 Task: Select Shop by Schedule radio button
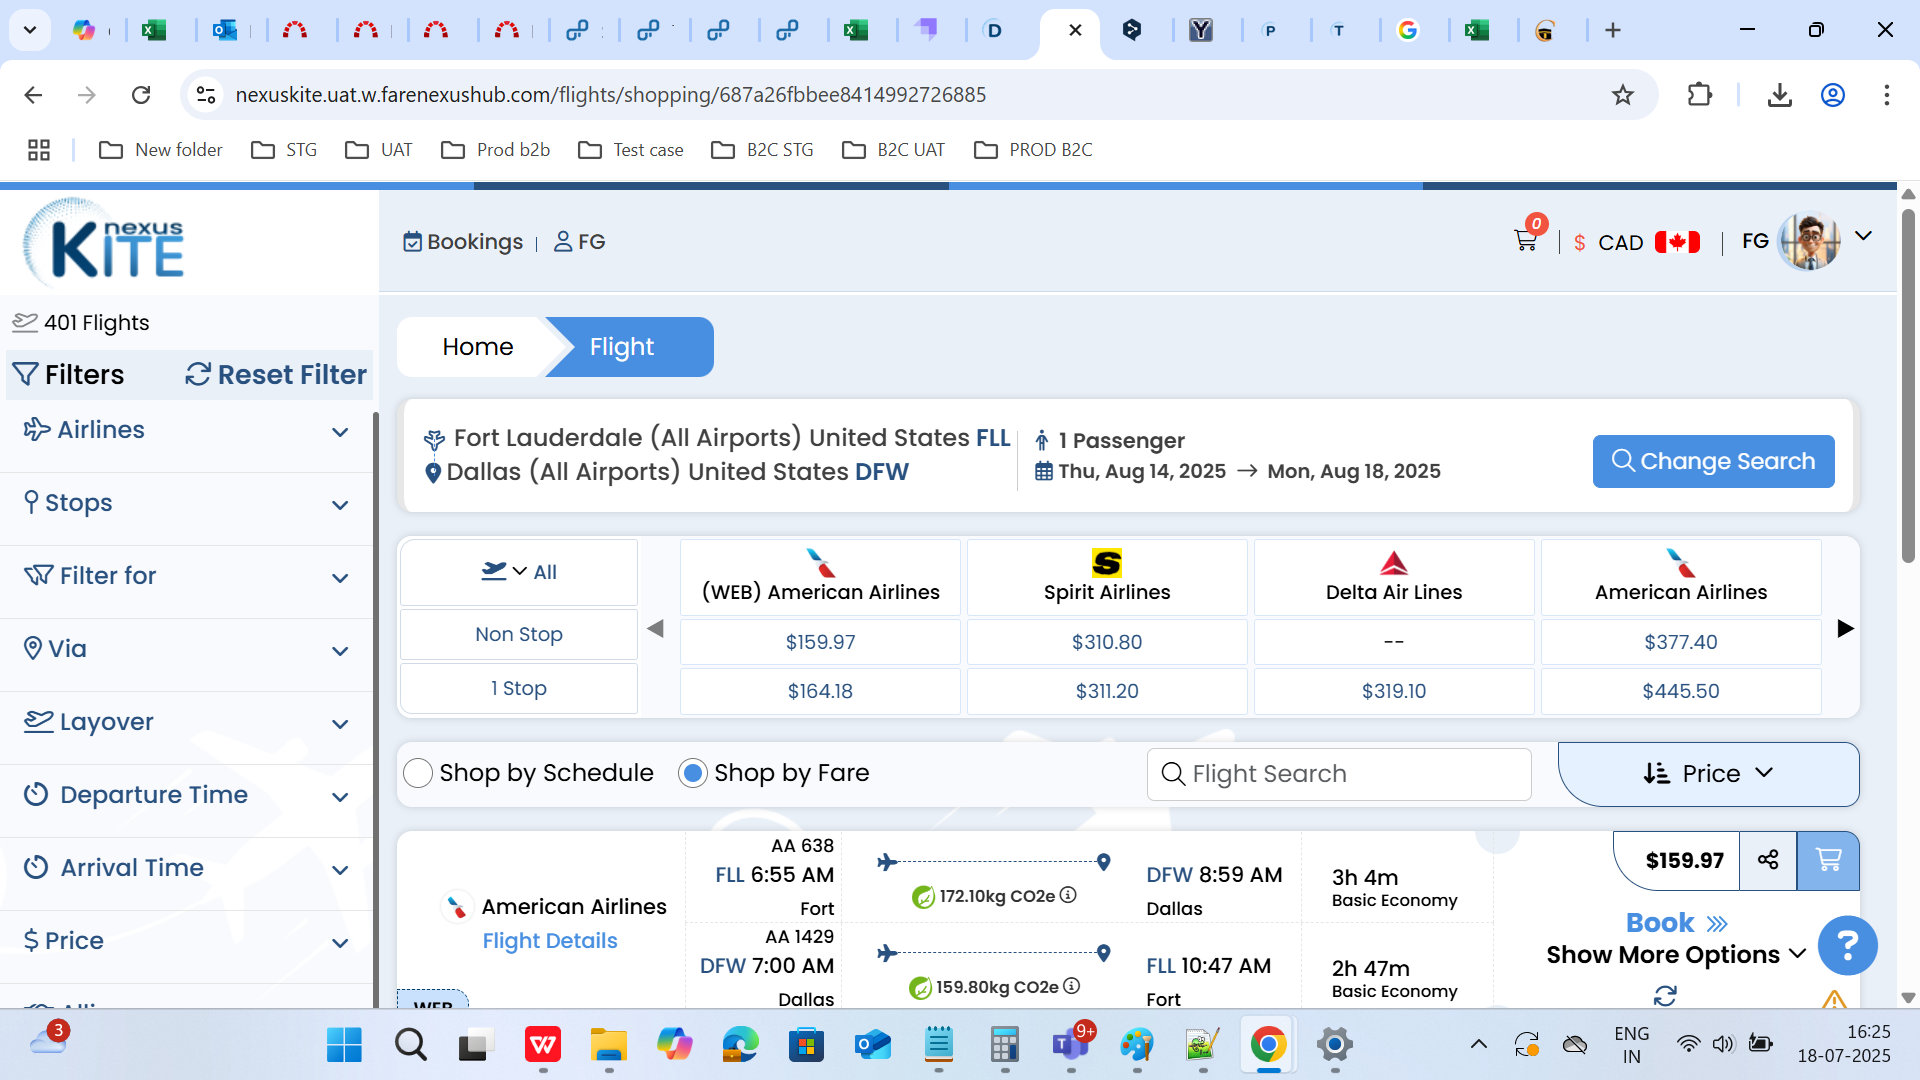click(418, 773)
